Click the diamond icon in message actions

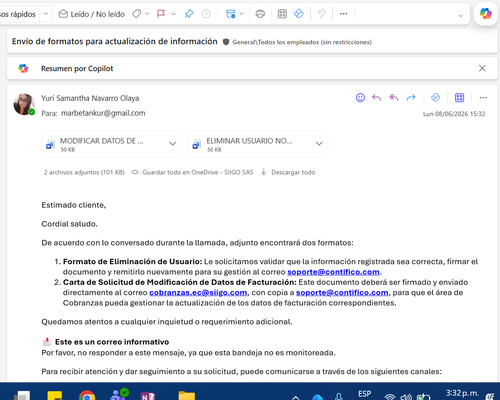[435, 98]
